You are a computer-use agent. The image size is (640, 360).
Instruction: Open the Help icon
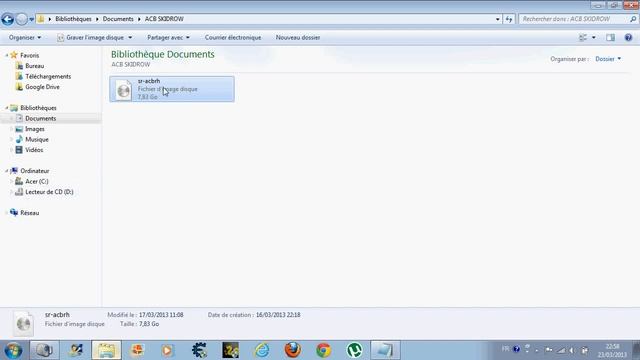pyautogui.click(x=628, y=38)
